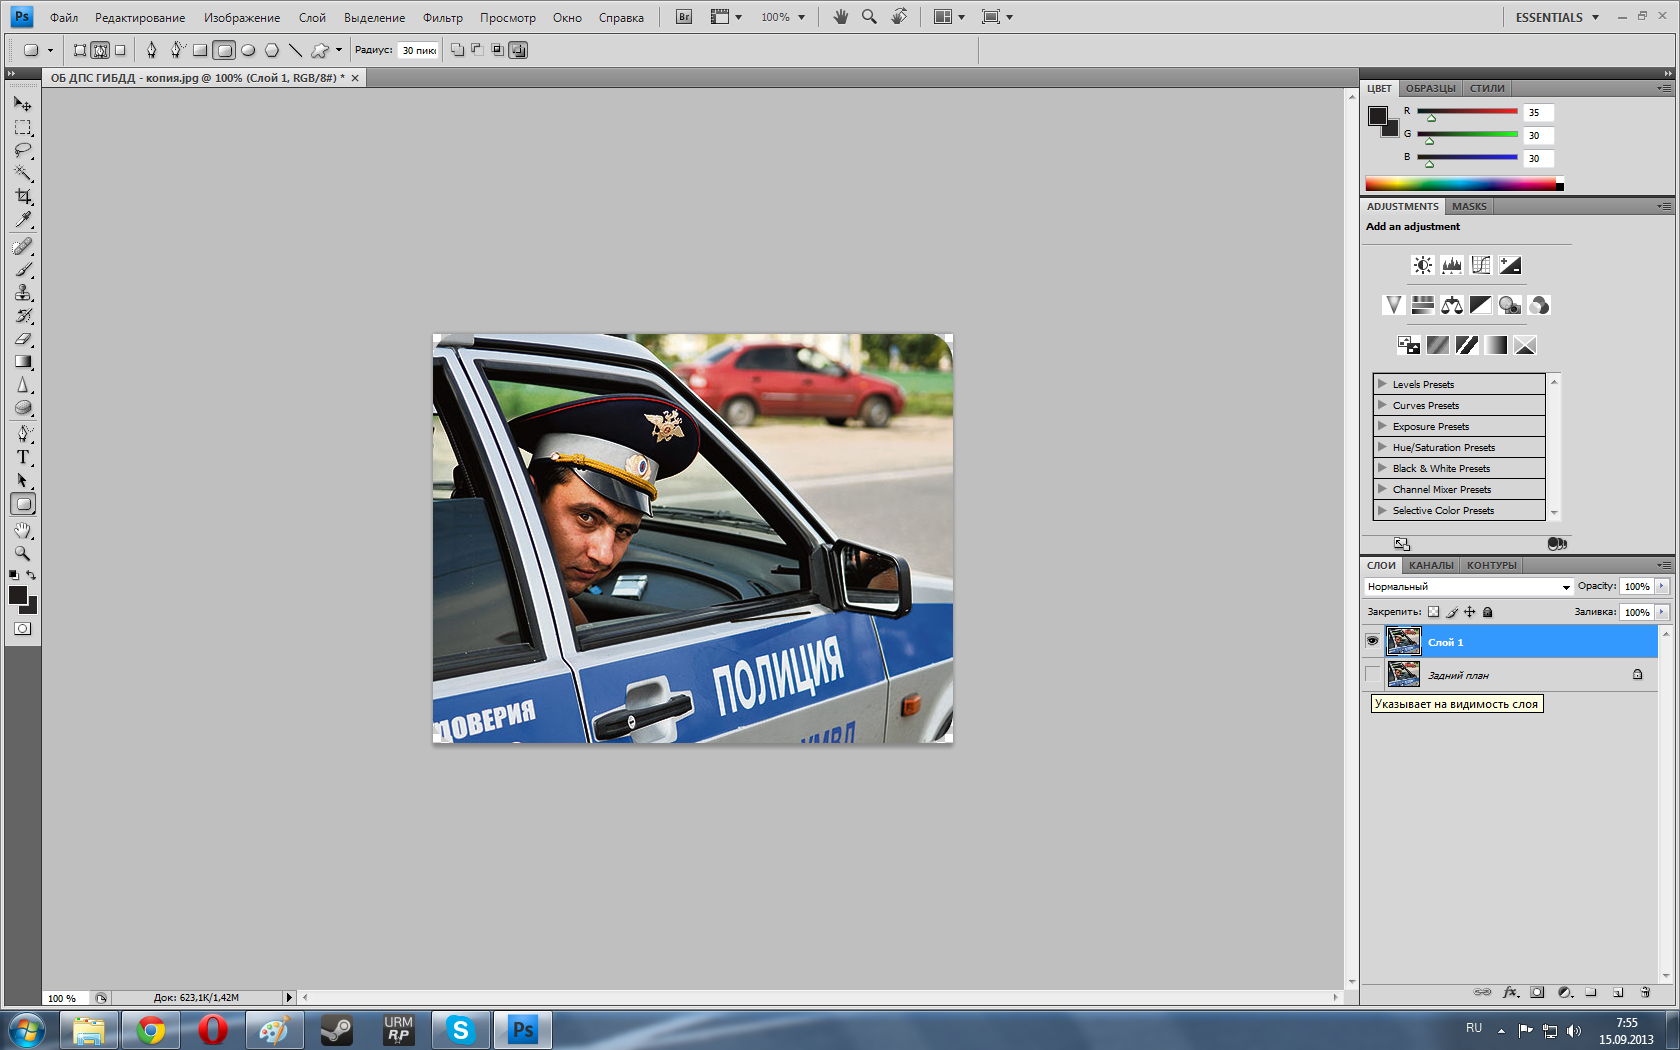Toggle Quick Mask mode
1680x1050 pixels.
(x=22, y=629)
